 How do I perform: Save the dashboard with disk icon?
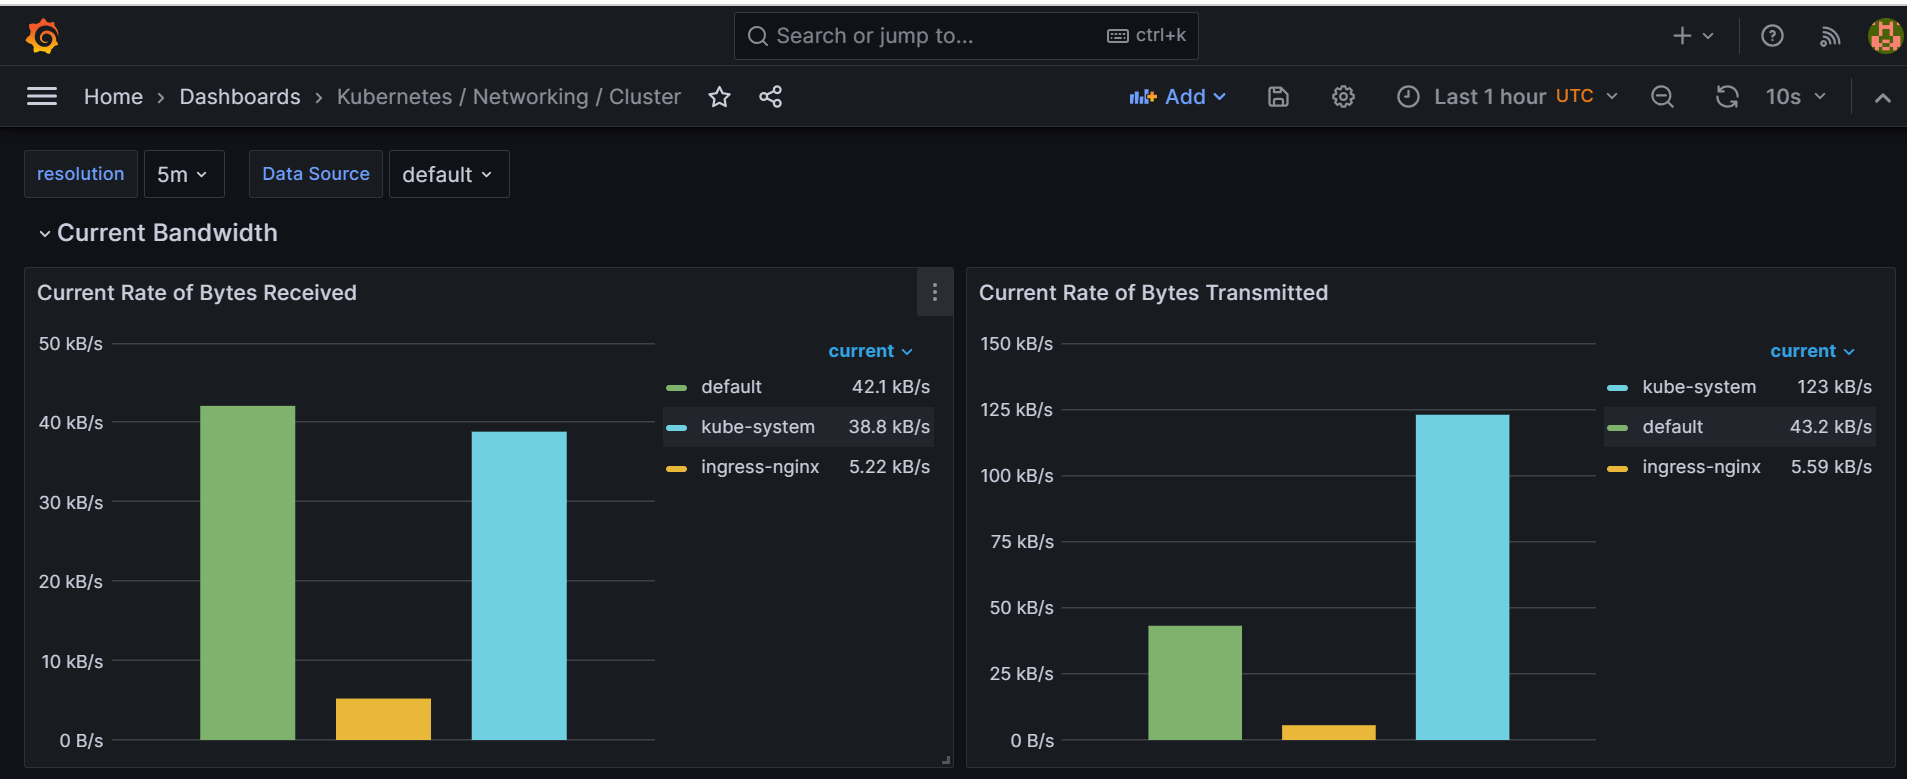(1278, 97)
